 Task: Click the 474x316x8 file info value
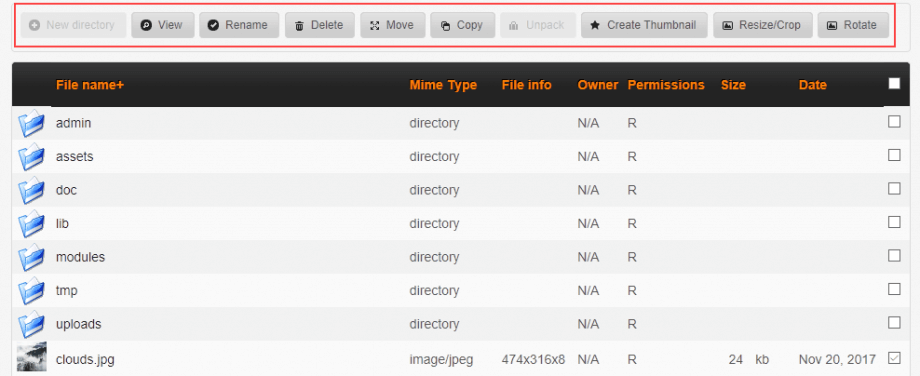coord(533,359)
